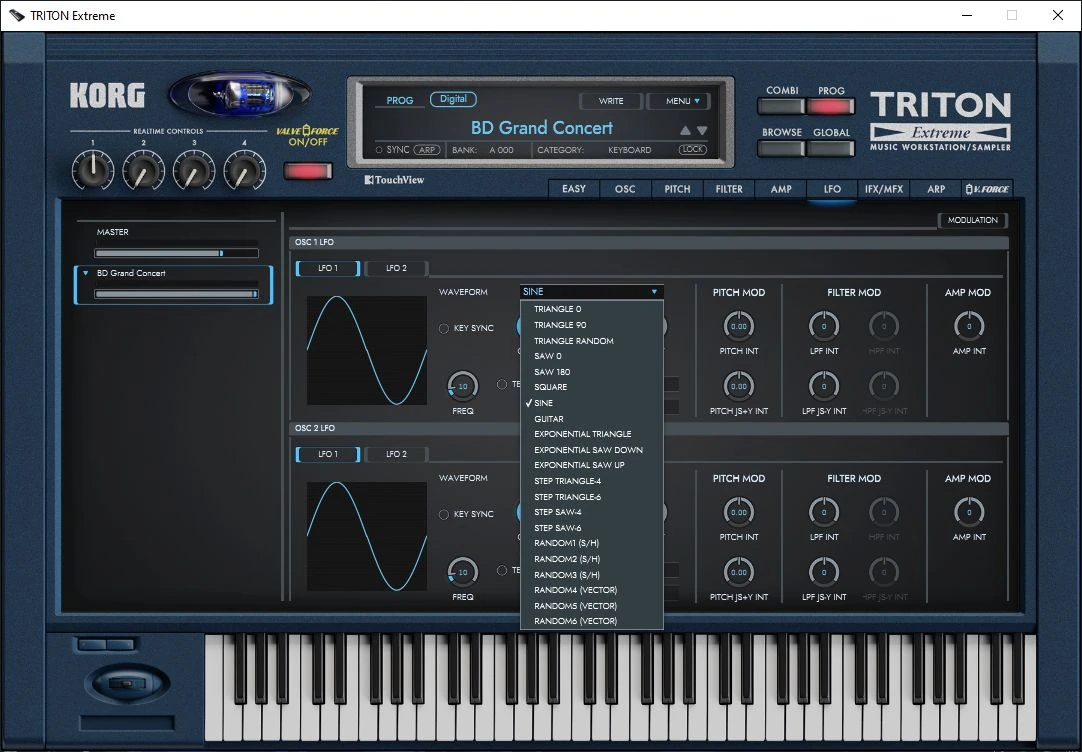The image size is (1082, 752).
Task: Click the Digital category pill
Action: click(x=453, y=99)
